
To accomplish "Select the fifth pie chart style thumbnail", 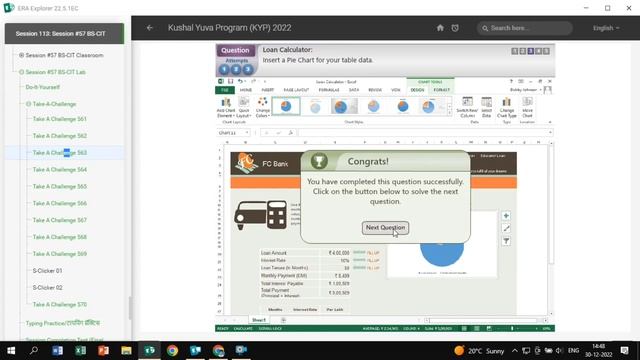I will pos(402,107).
